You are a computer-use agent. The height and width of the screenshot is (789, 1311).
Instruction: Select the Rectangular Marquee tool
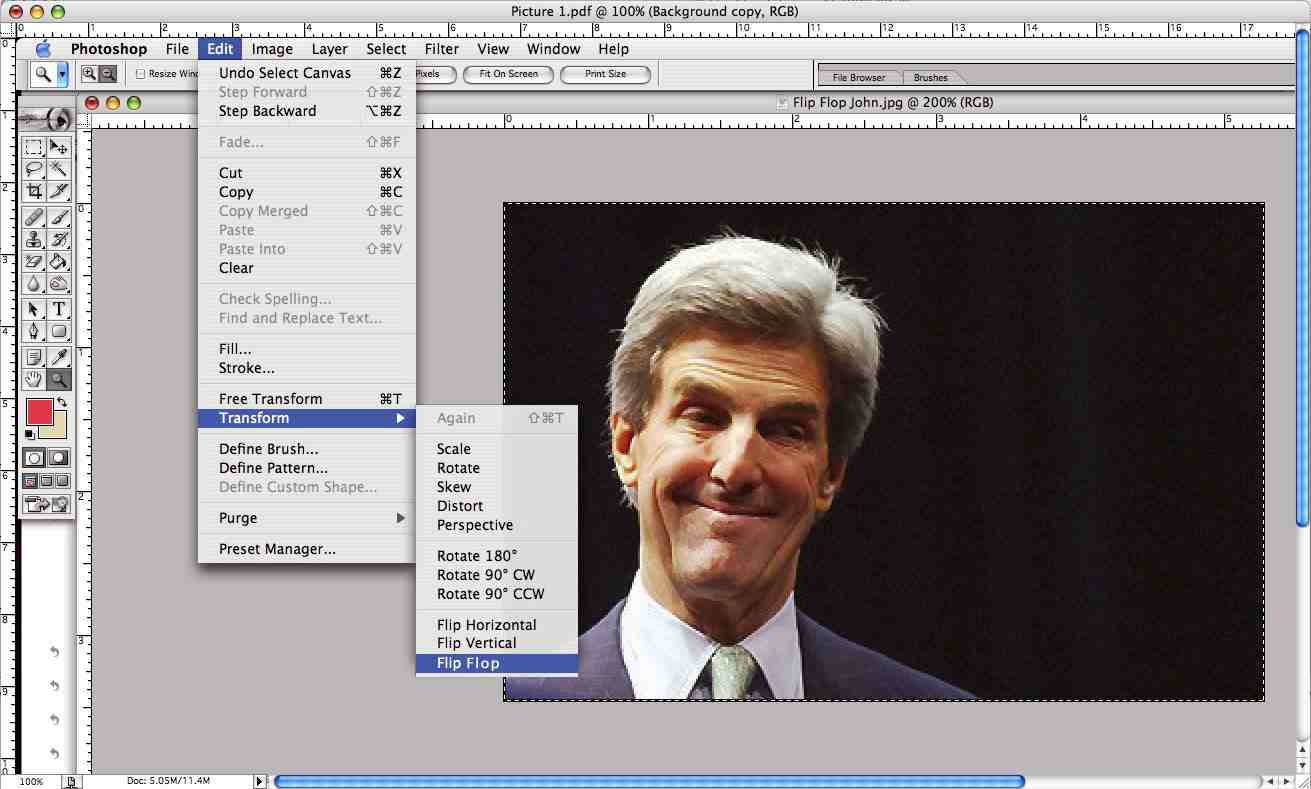click(x=34, y=148)
